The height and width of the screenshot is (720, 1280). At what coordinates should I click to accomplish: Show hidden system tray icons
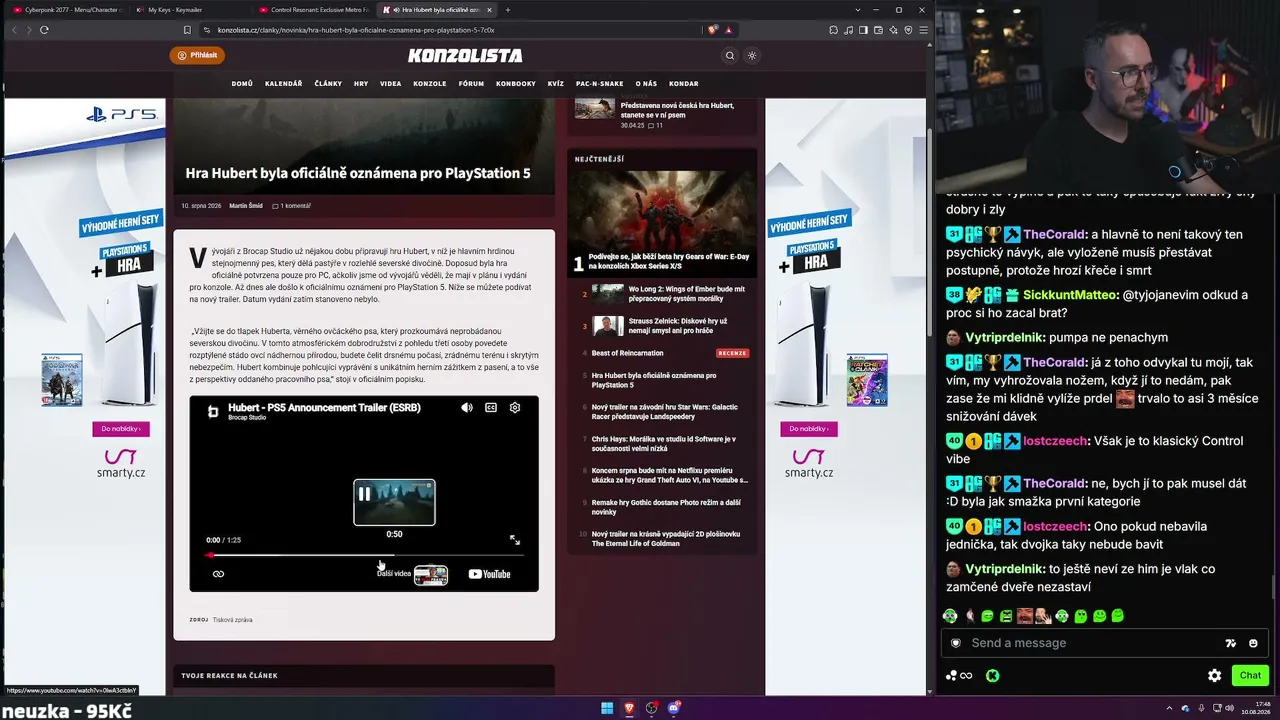pyautogui.click(x=1170, y=708)
